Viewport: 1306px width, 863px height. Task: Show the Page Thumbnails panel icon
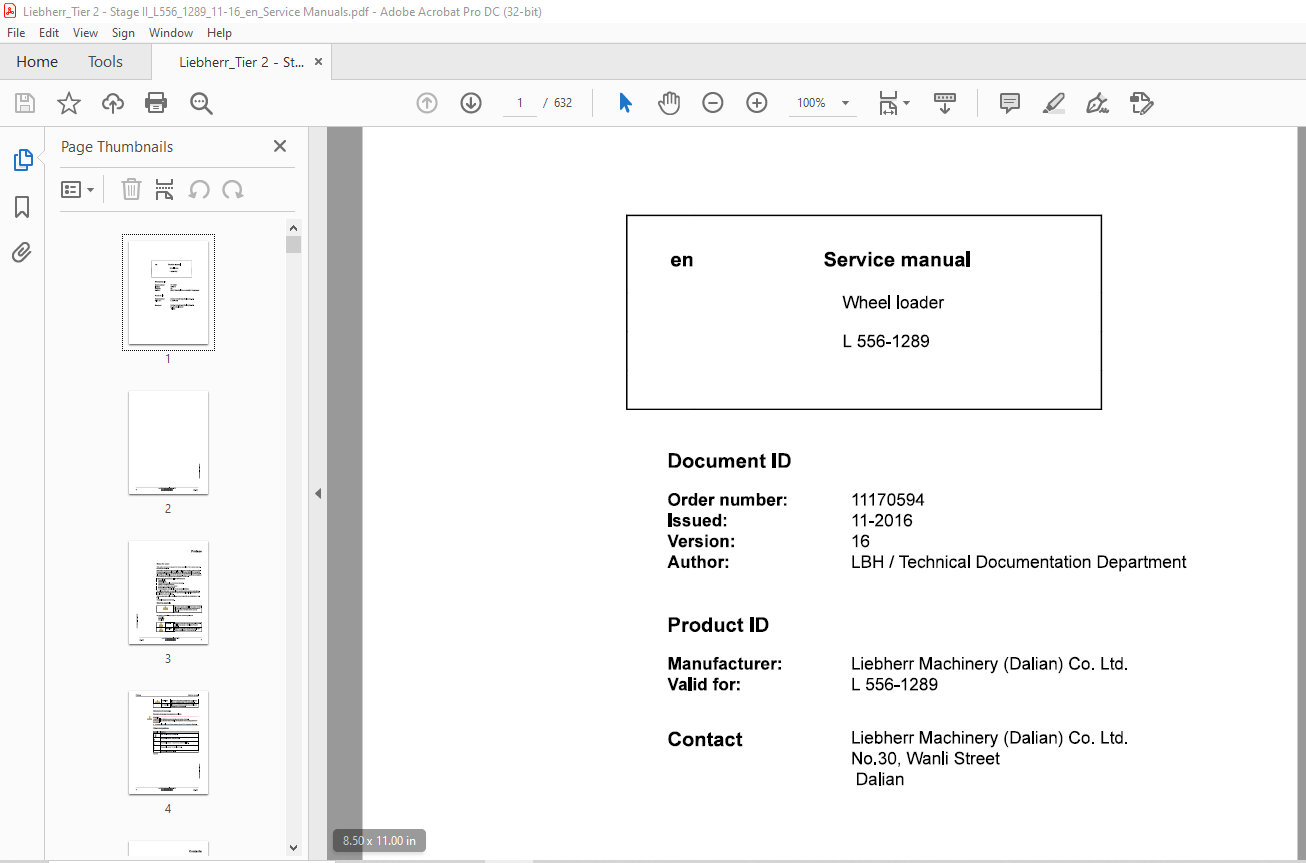22,160
